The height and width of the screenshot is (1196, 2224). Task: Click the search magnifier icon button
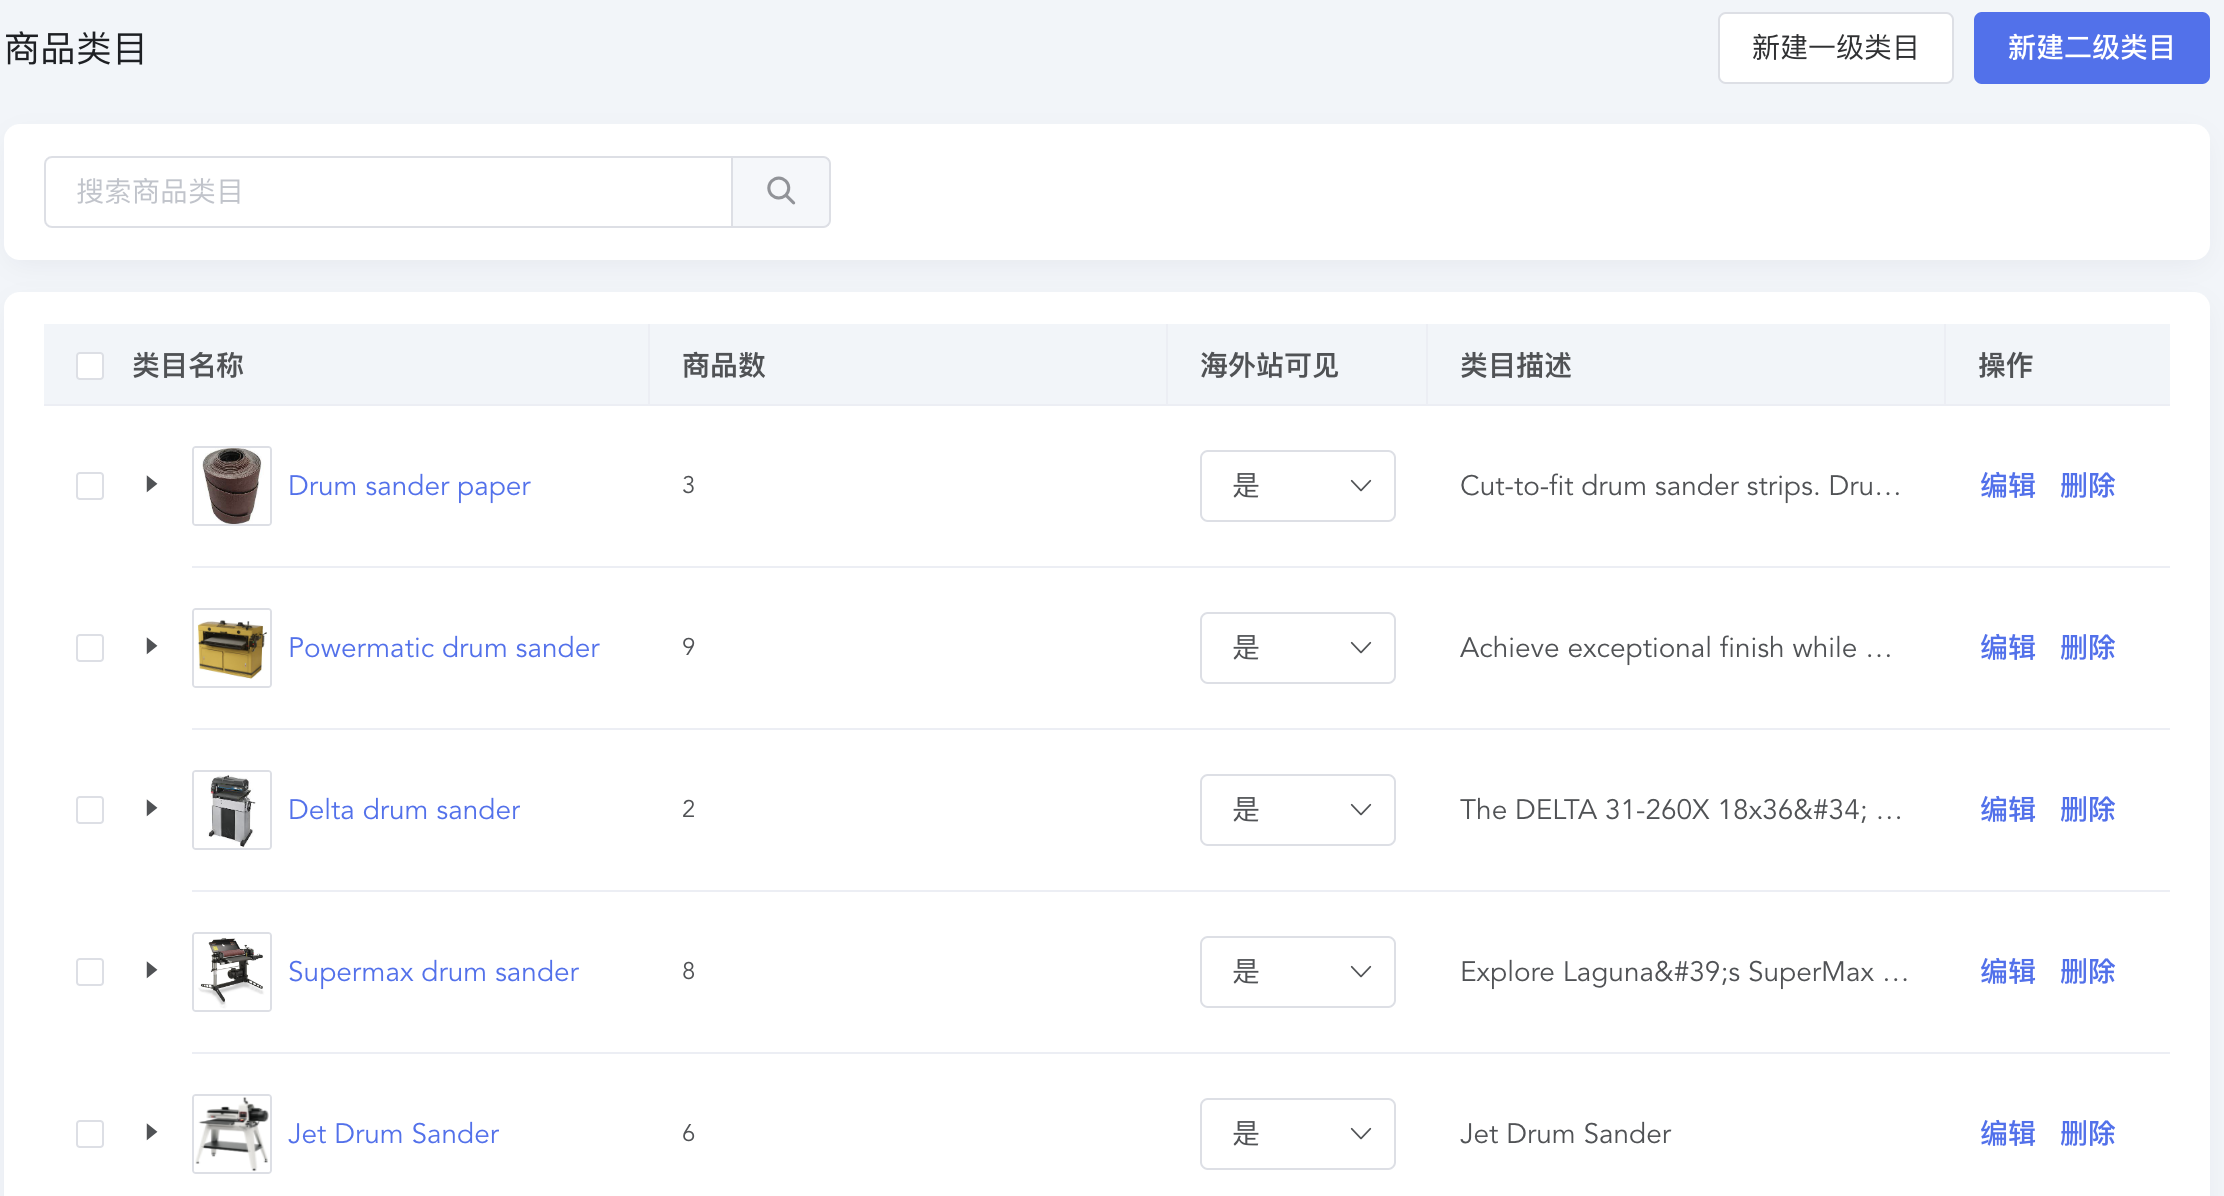coord(781,191)
